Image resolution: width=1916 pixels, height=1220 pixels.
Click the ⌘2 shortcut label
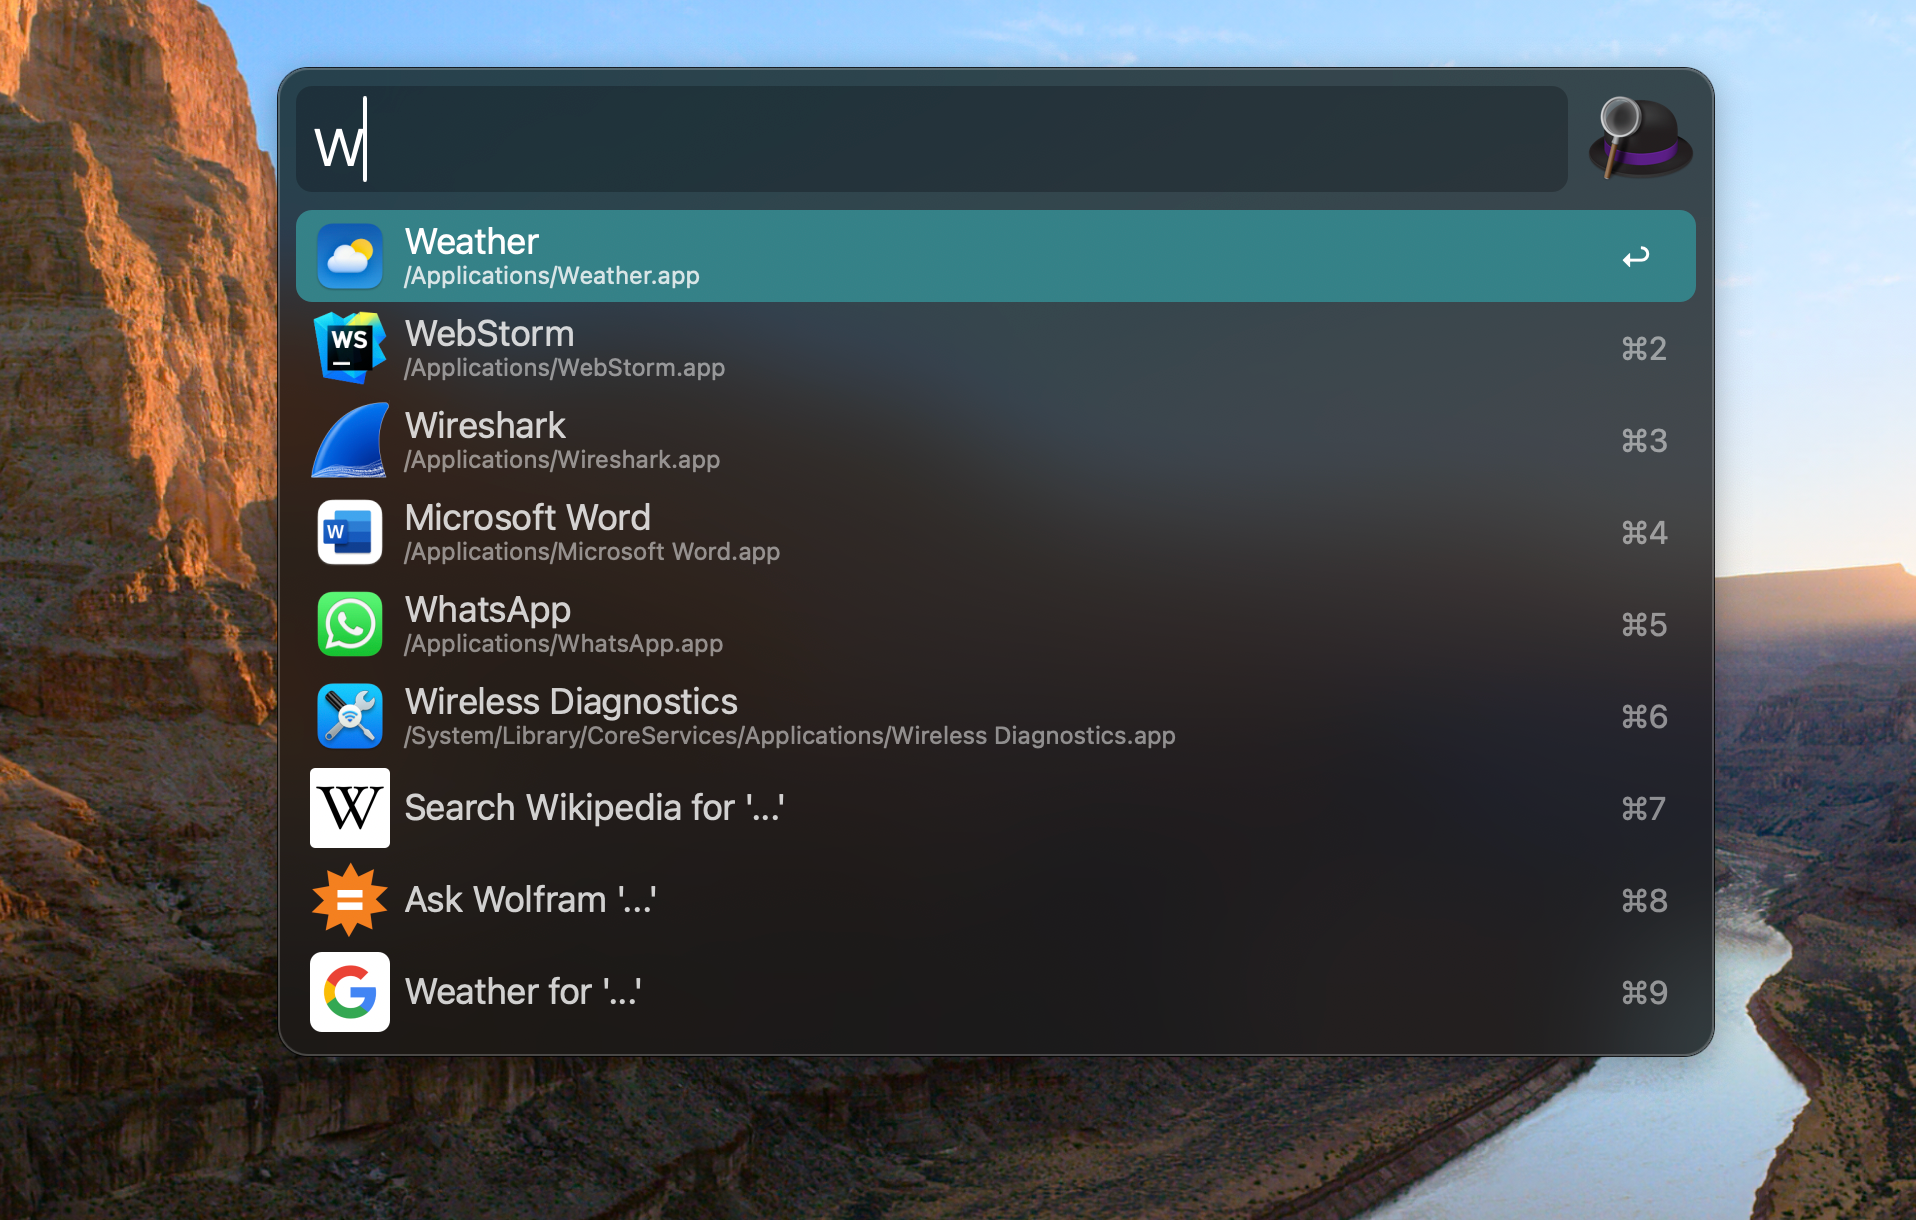(1644, 348)
